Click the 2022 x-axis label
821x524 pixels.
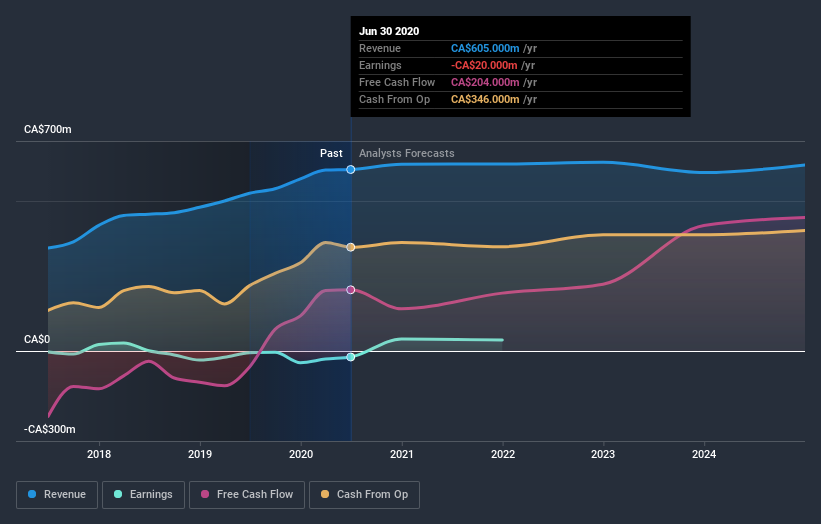[x=503, y=454]
